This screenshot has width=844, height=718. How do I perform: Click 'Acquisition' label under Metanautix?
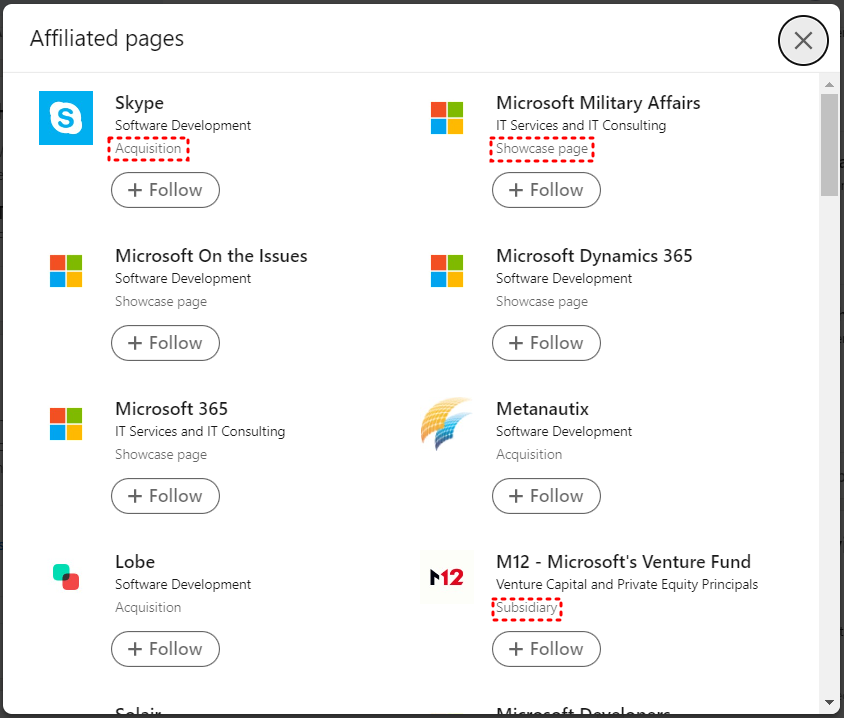click(529, 455)
